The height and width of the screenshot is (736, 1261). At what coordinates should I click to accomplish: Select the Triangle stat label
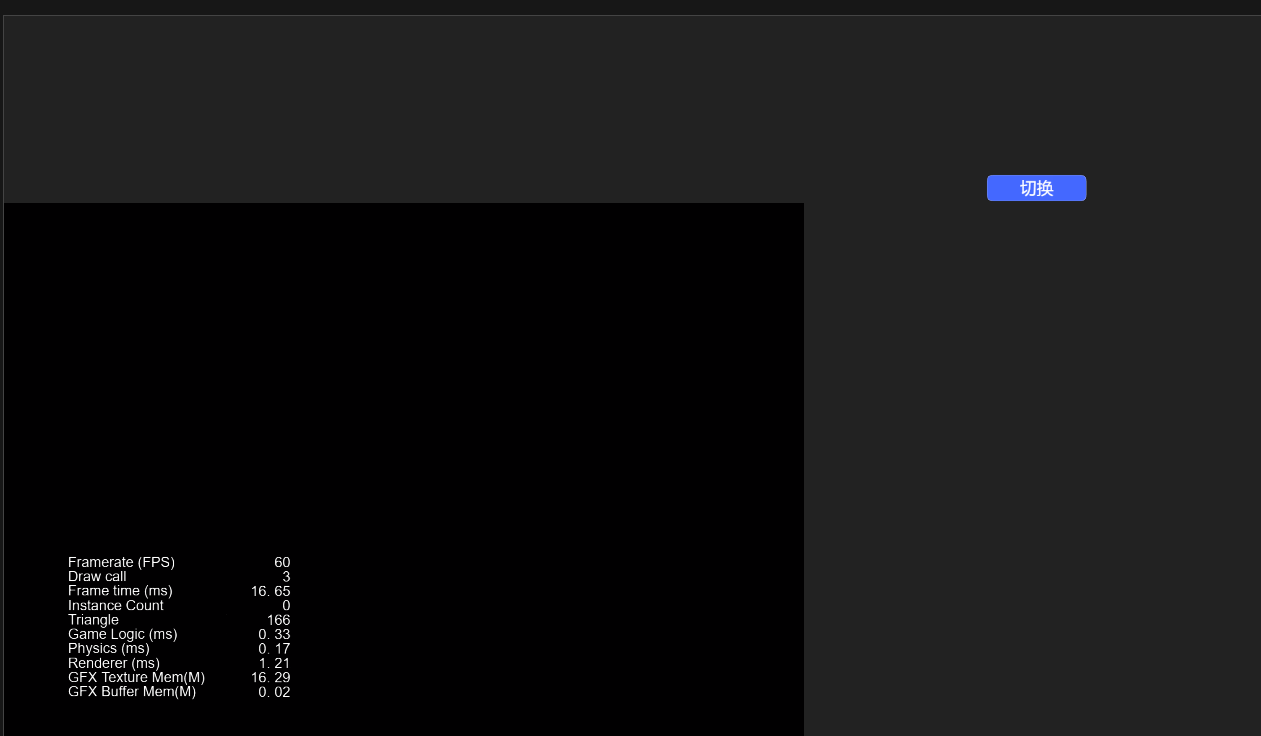coord(93,620)
